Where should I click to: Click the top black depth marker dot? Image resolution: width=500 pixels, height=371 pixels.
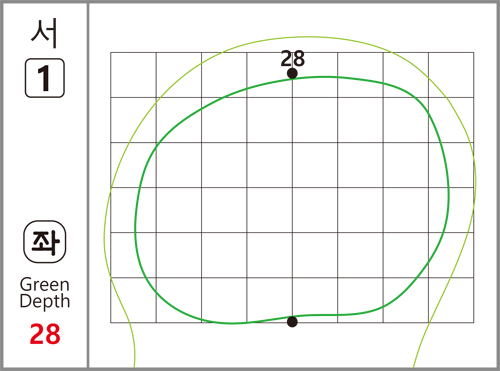point(292,73)
